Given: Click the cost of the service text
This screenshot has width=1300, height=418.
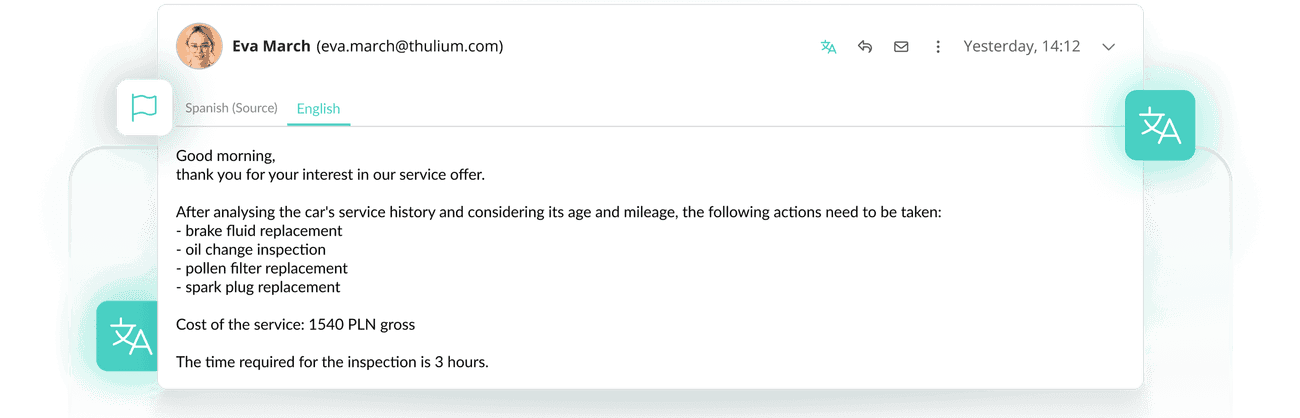Looking at the screenshot, I should pyautogui.click(x=295, y=324).
